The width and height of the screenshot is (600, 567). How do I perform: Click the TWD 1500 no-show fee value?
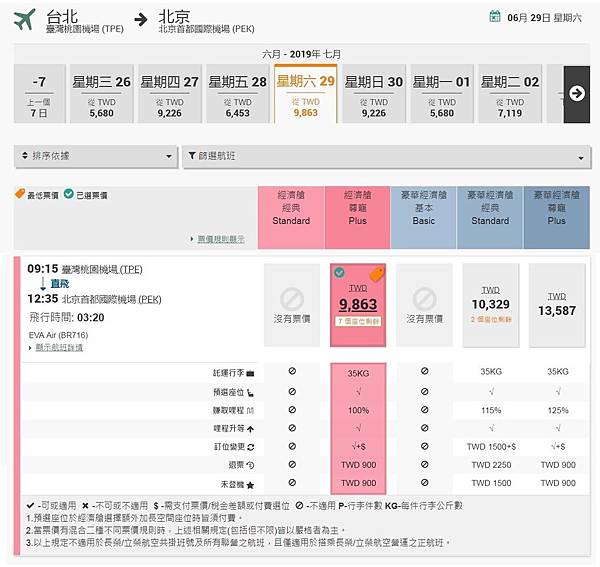tap(491, 483)
